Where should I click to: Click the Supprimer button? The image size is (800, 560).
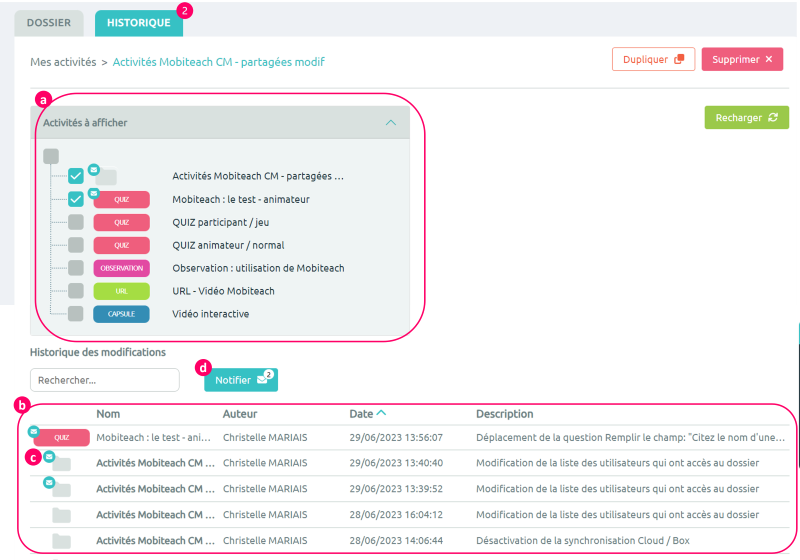[742, 59]
